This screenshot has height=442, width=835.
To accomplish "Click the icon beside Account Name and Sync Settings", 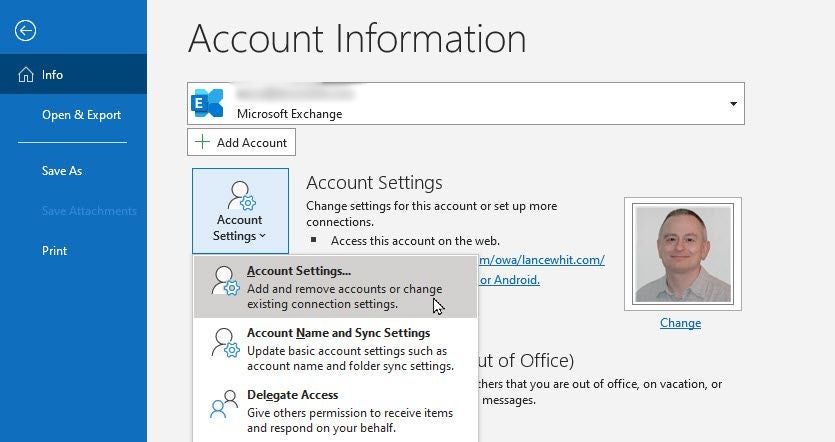I will [x=225, y=342].
